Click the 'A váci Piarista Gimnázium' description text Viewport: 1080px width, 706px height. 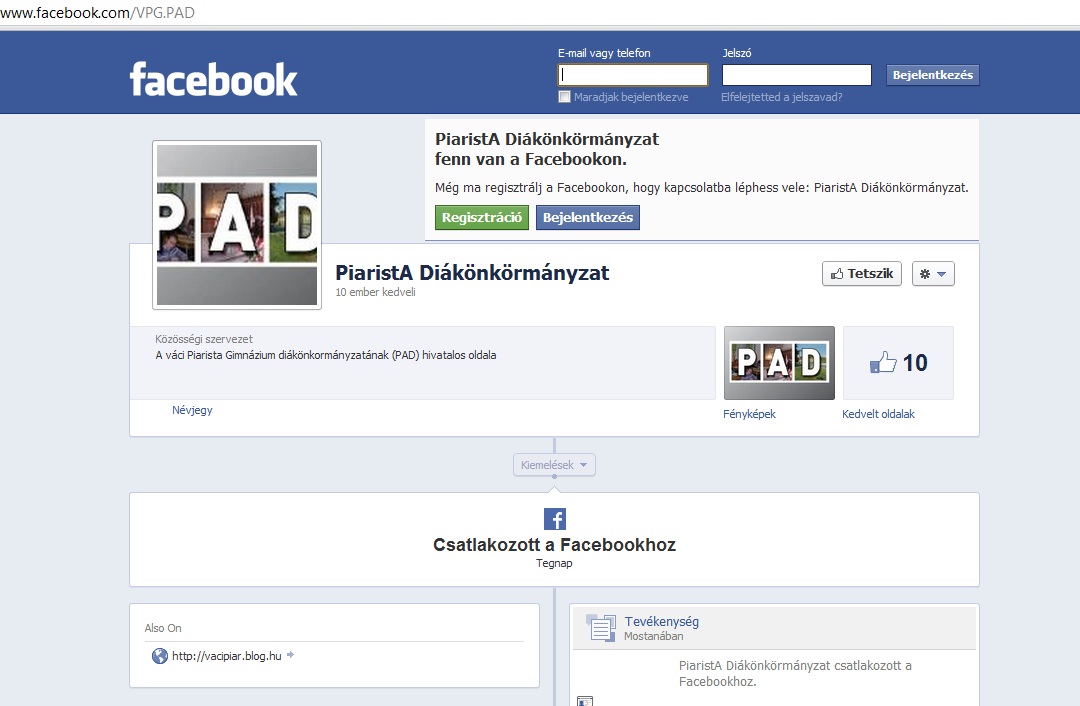(x=326, y=355)
